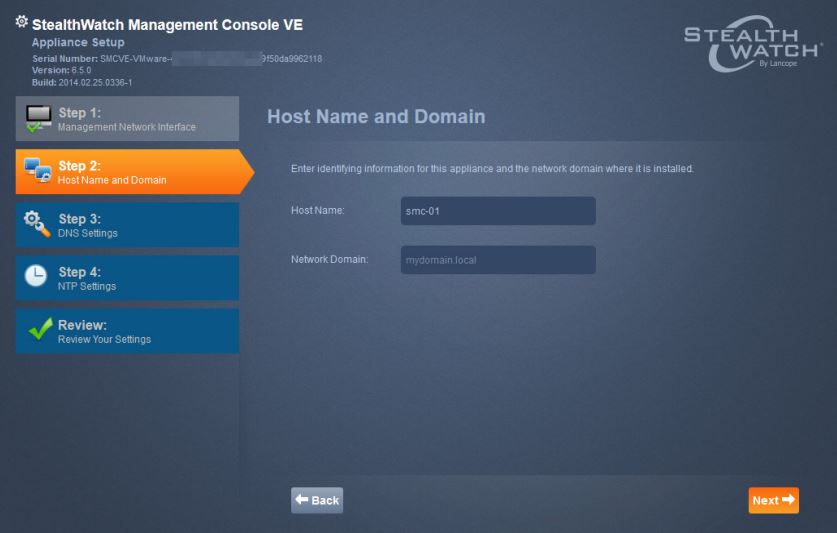
Task: Click the gear and wrench icon for Step 3
Action: 37,224
